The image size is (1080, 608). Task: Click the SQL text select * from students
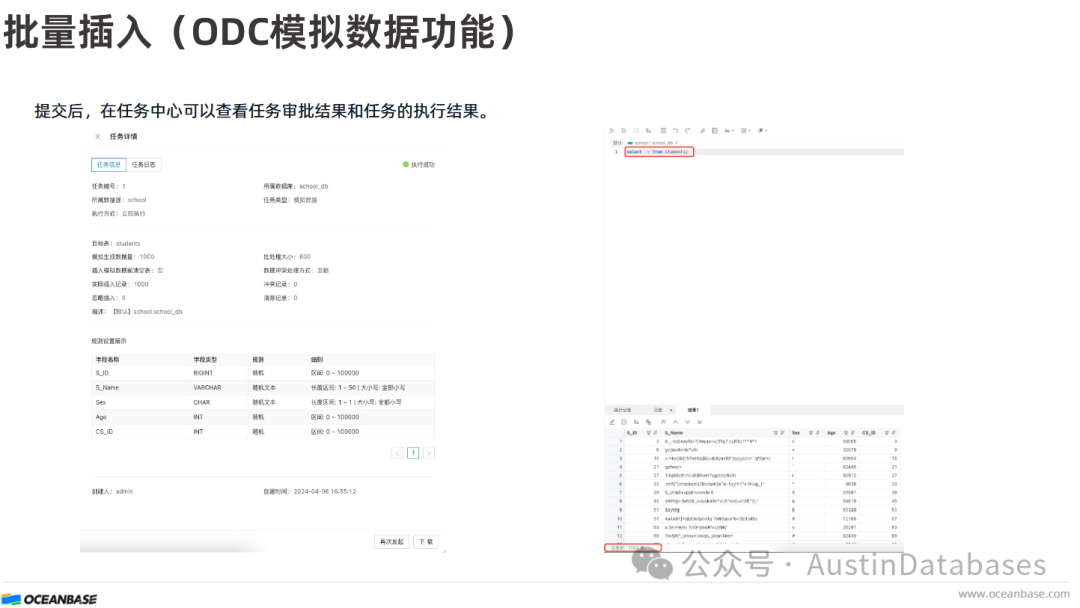coord(657,152)
